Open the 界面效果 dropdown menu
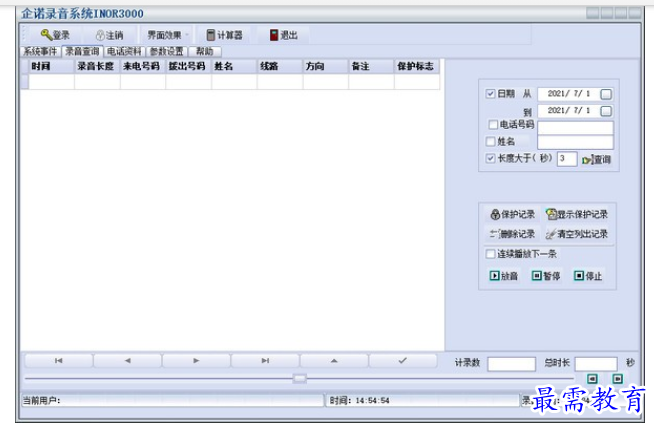The height and width of the screenshot is (431, 654). (167, 35)
